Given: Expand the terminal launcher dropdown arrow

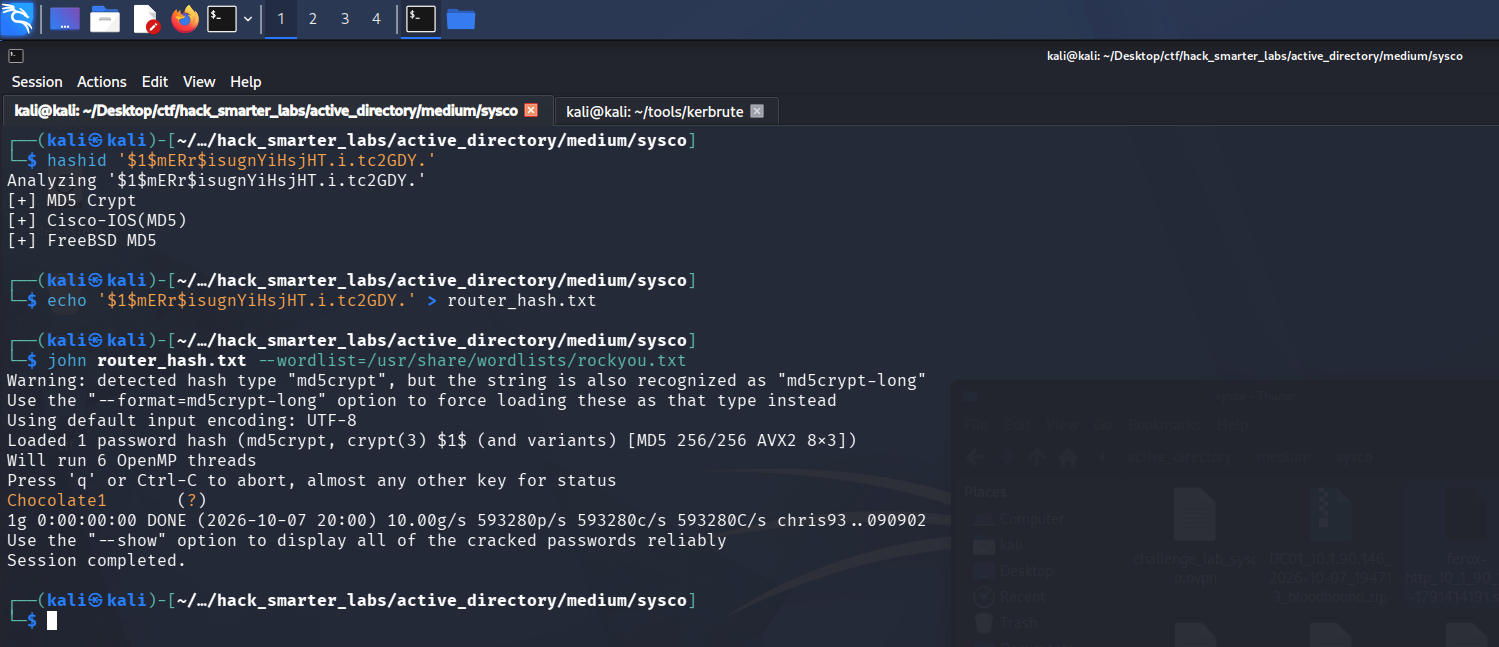Looking at the screenshot, I should (x=247, y=19).
